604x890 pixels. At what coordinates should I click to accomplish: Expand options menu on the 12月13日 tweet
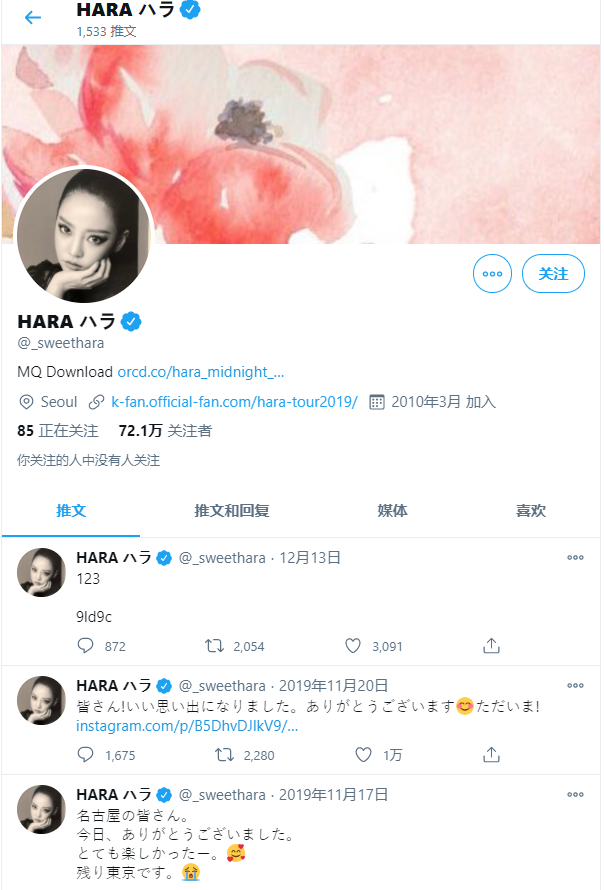click(576, 558)
